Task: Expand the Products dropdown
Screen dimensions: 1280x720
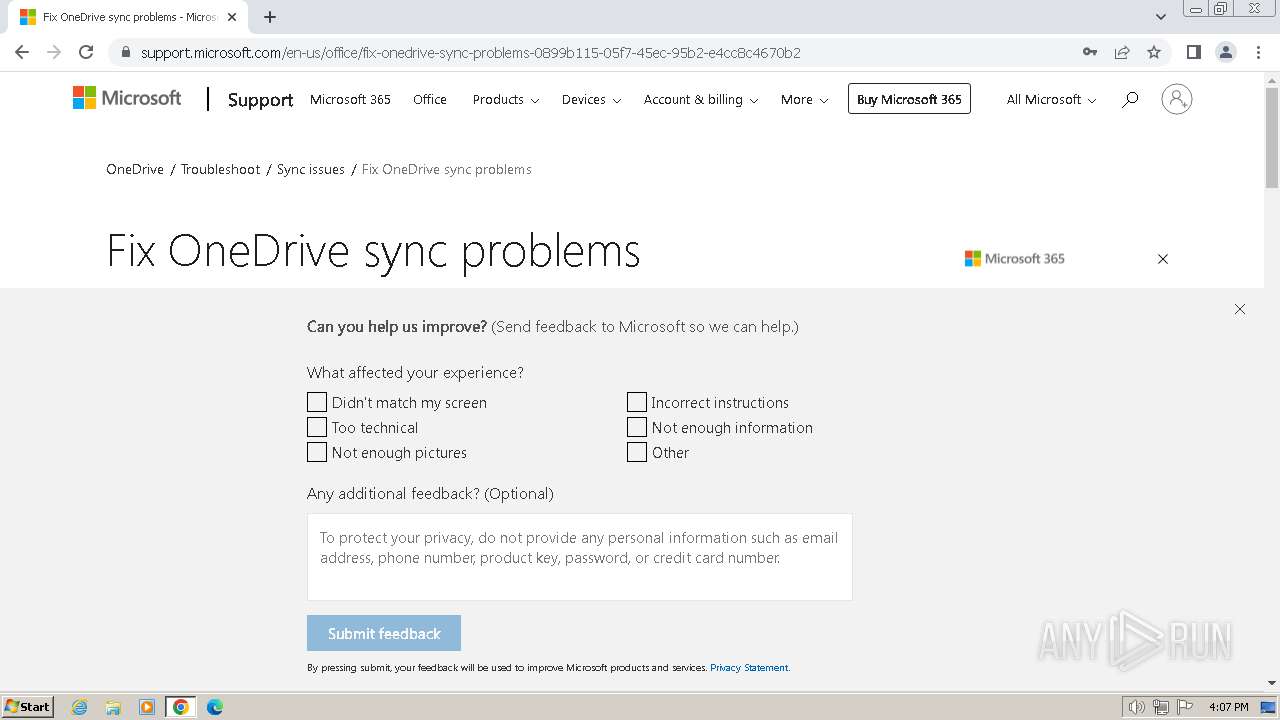Action: tap(505, 99)
